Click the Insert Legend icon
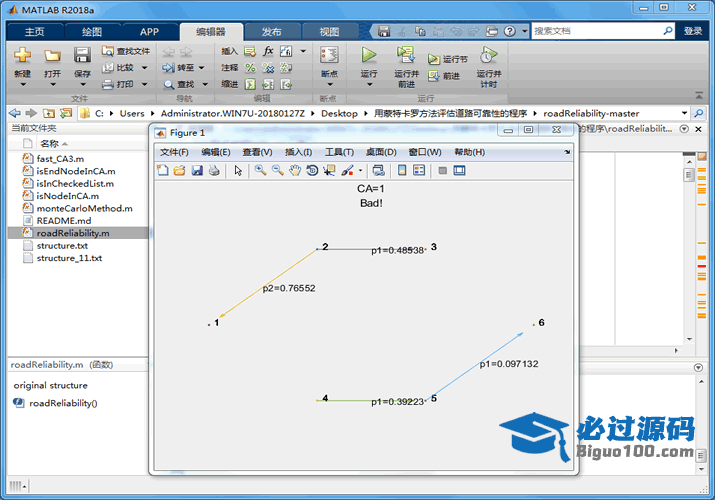715x500 pixels. tap(419, 170)
